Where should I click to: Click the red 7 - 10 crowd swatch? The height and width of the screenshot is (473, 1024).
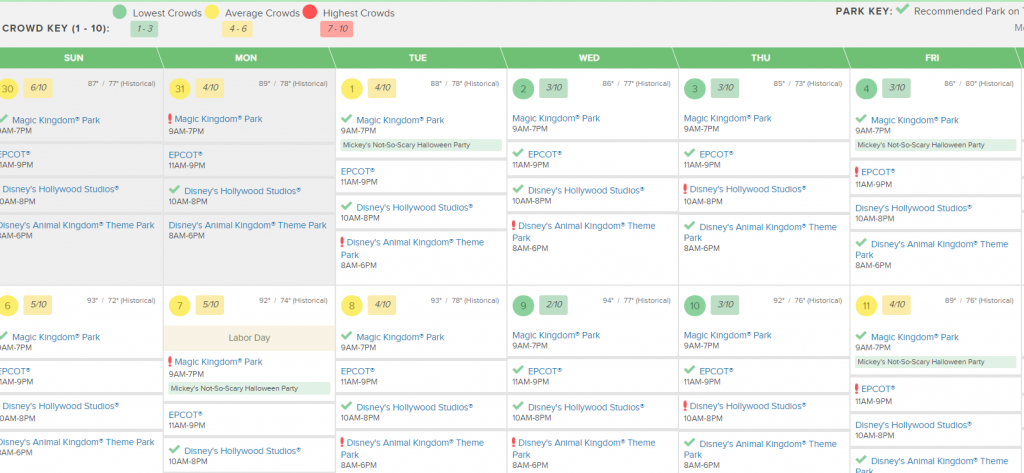pyautogui.click(x=336, y=29)
